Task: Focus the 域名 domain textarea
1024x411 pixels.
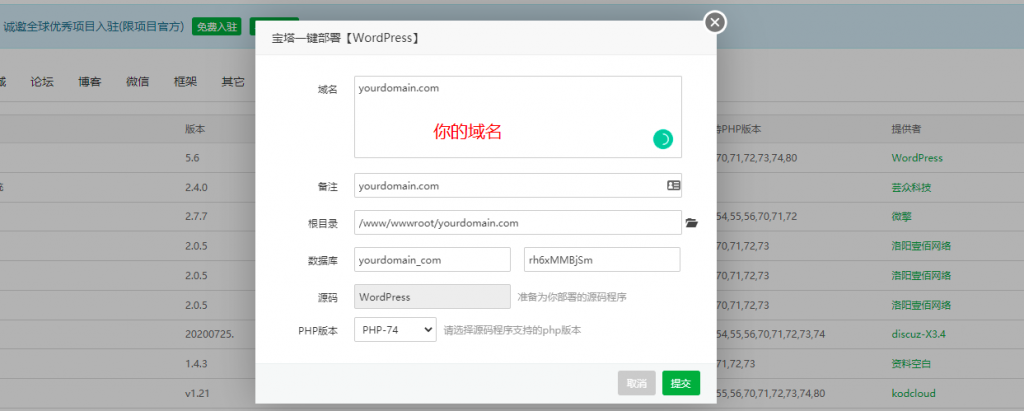Action: pos(518,116)
